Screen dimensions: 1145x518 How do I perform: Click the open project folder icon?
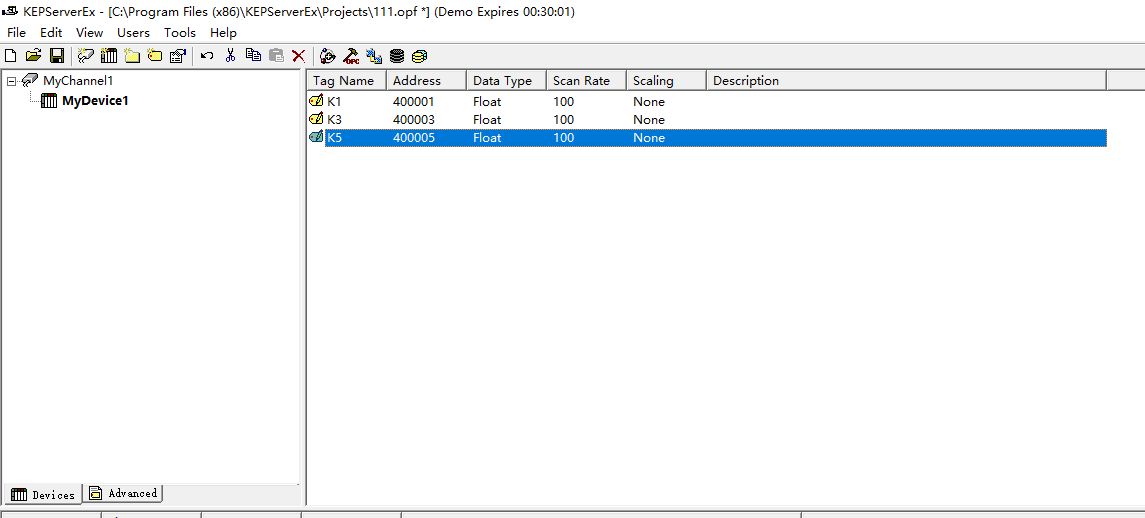coord(33,56)
